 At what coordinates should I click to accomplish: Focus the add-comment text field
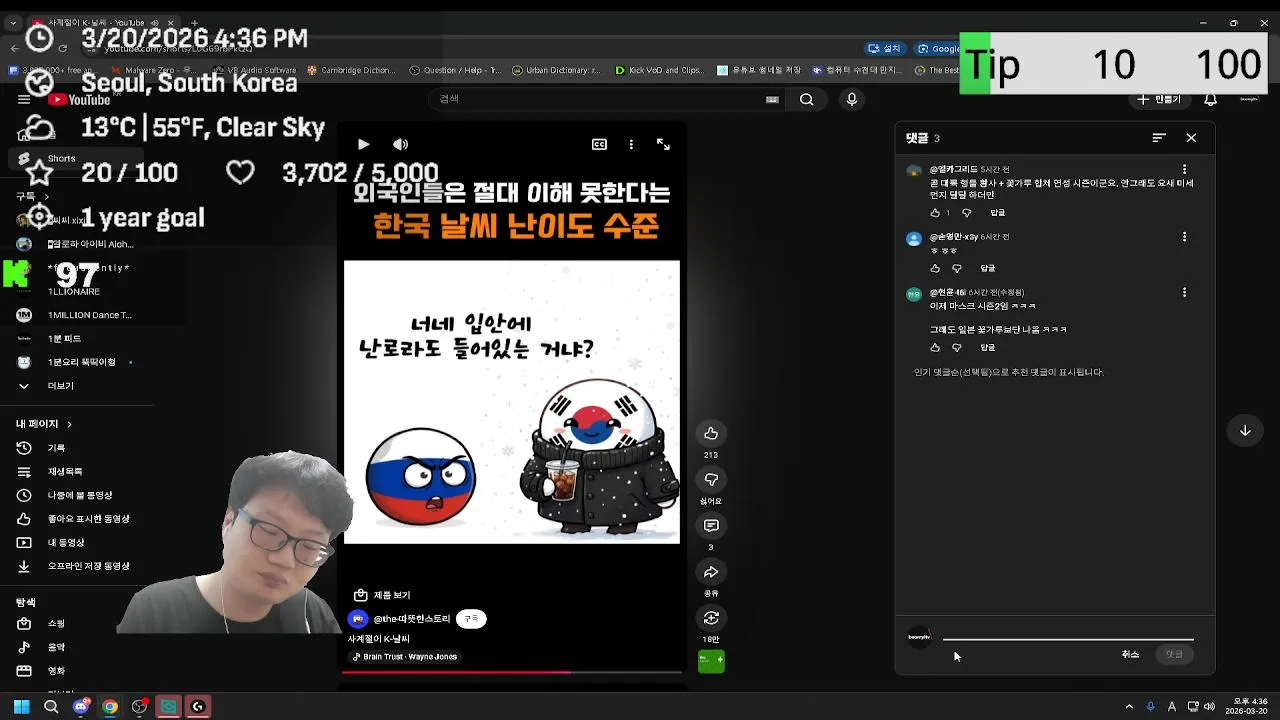[1068, 634]
